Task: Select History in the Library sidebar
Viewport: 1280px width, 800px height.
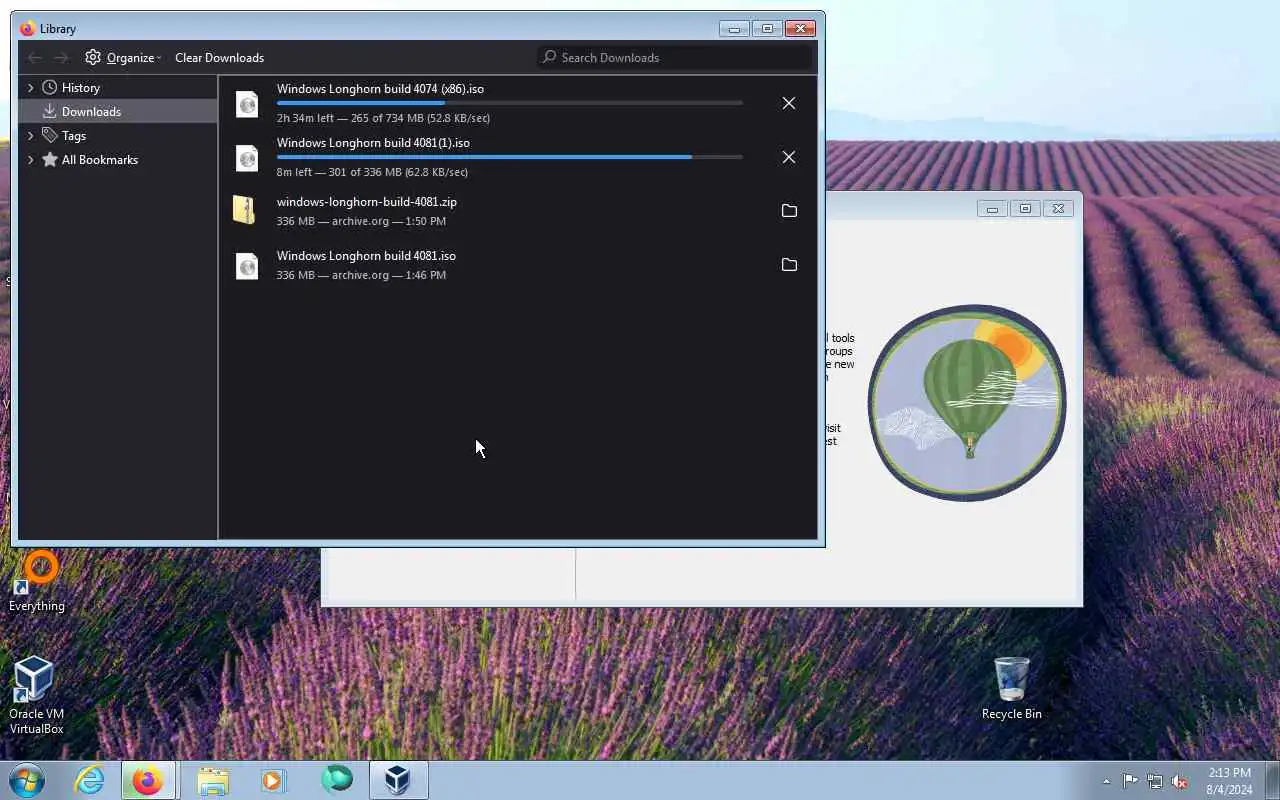Action: tap(118, 87)
